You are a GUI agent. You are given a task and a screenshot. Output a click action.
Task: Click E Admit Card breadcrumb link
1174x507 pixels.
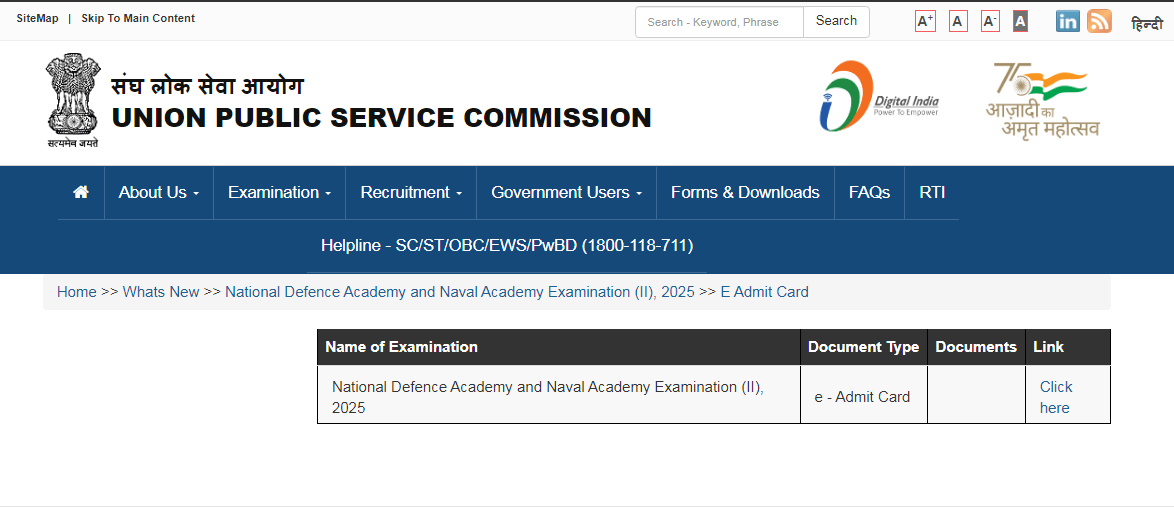[764, 292]
